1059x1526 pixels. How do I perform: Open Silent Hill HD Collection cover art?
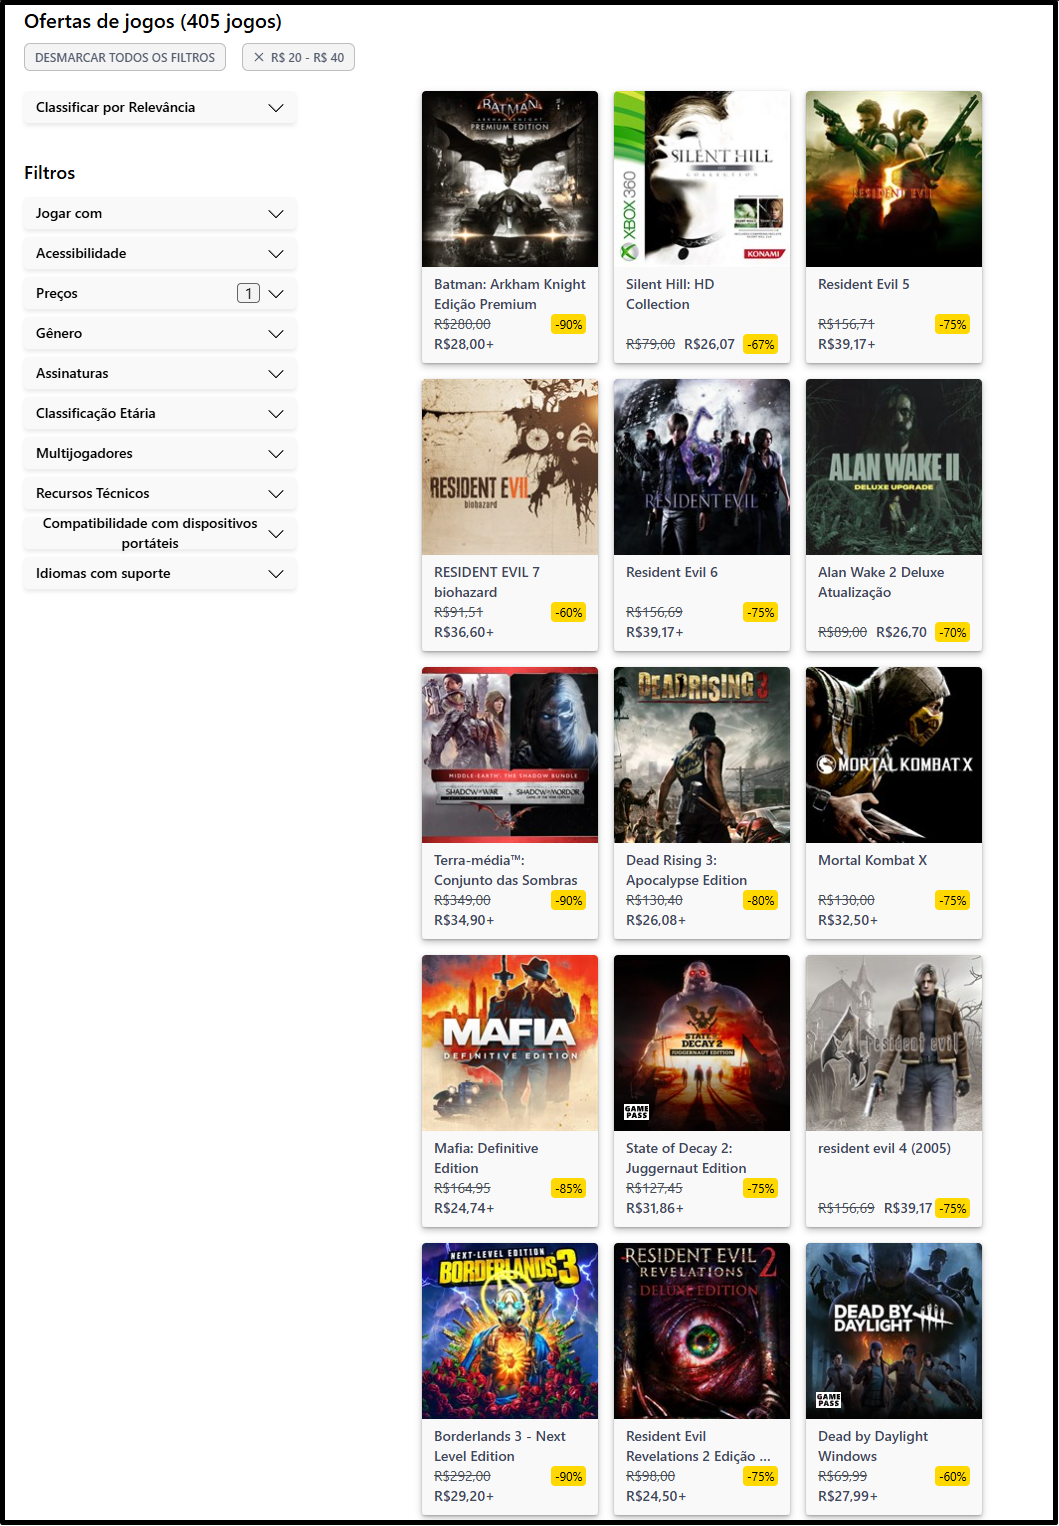(702, 179)
